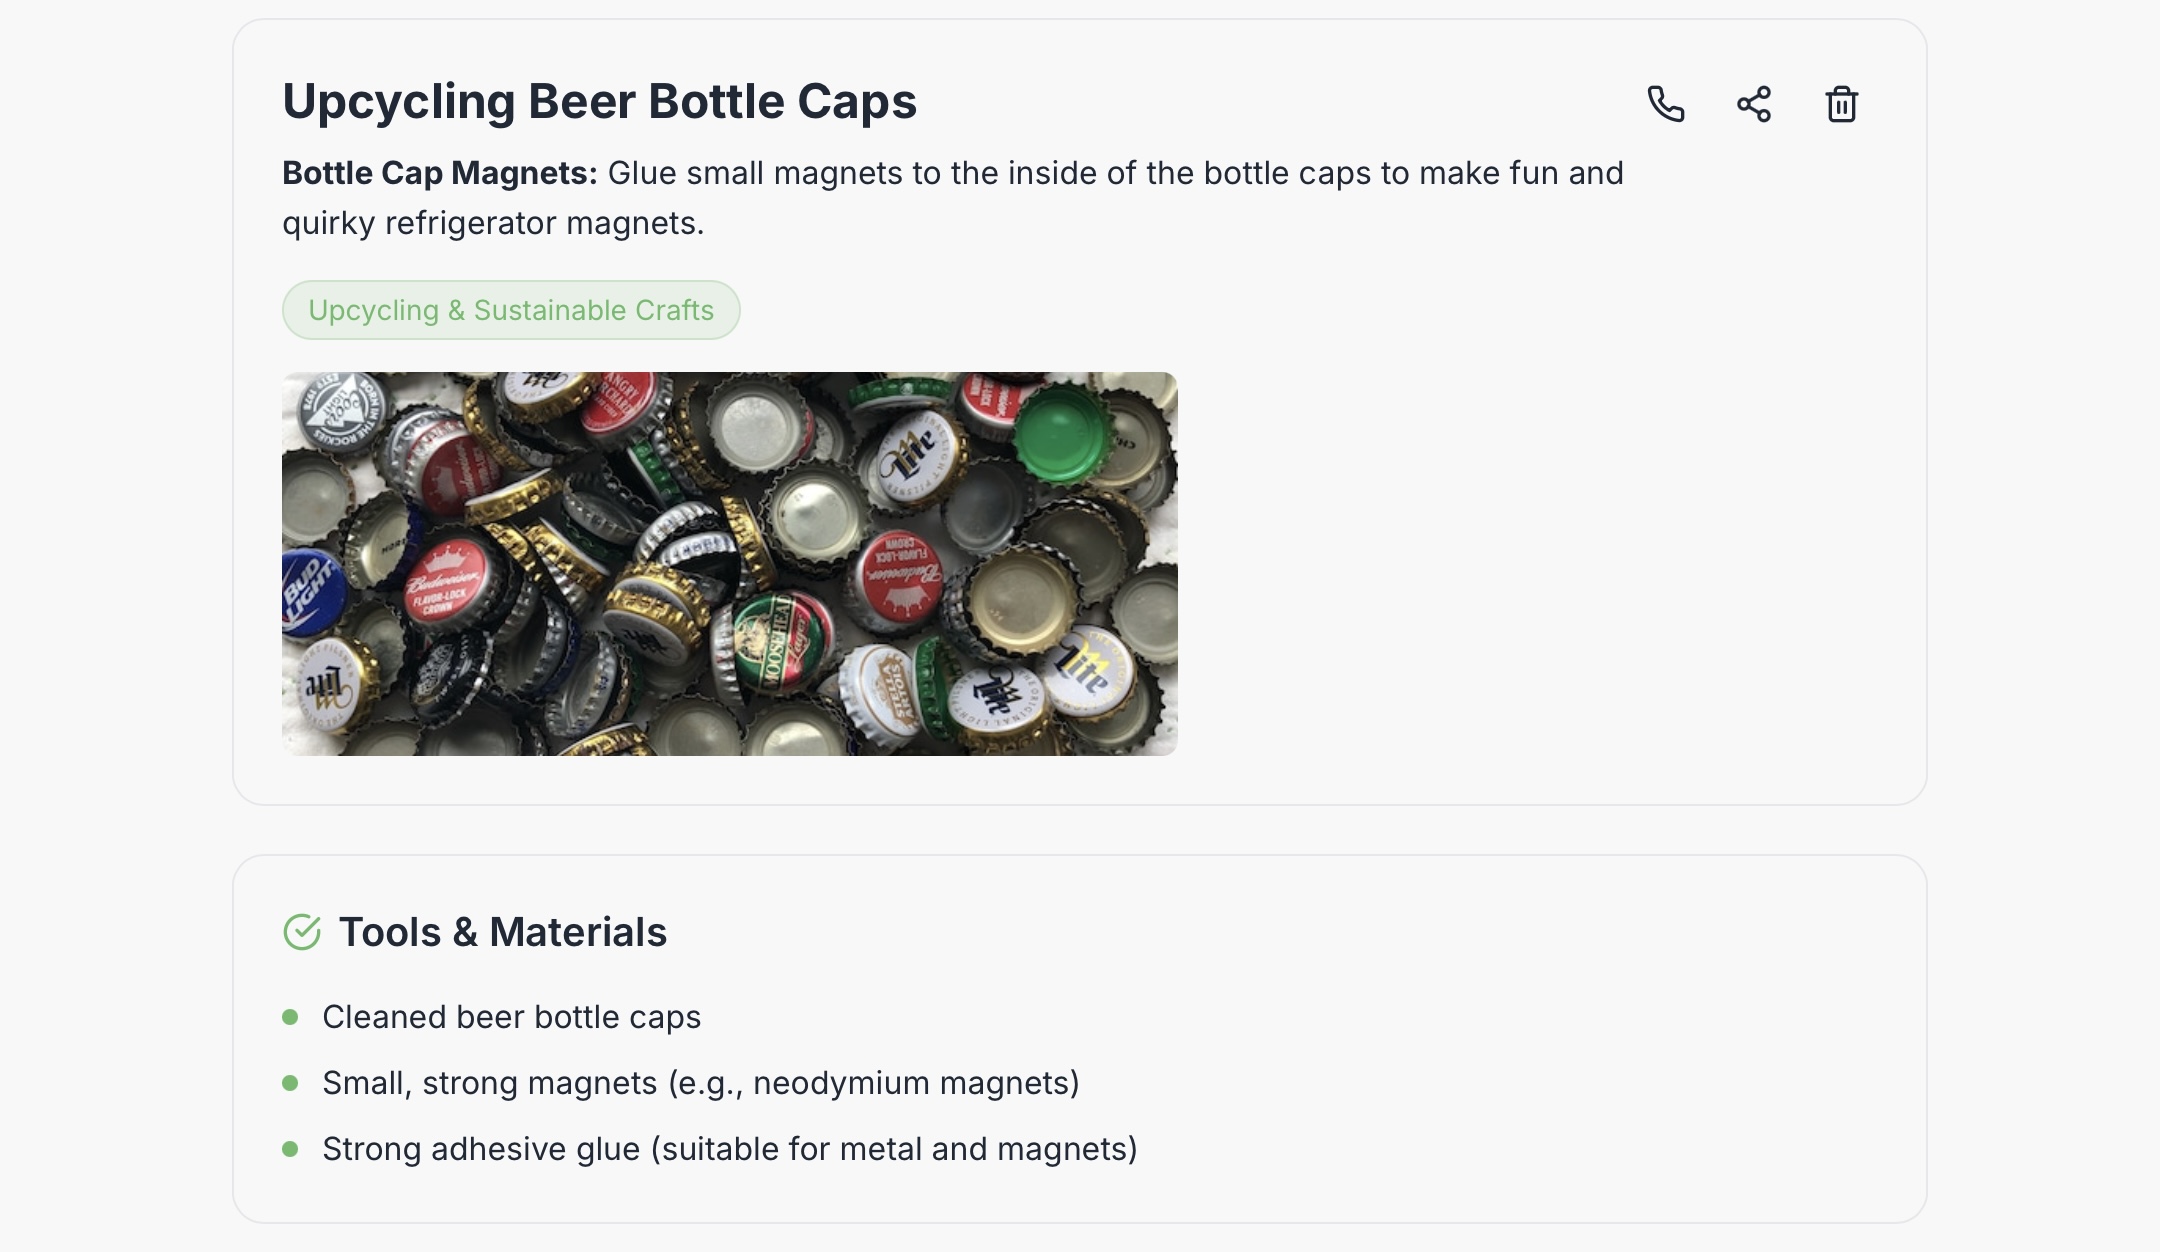
Task: Select the Upcycling & Sustainable Crafts tag
Action: [511, 310]
